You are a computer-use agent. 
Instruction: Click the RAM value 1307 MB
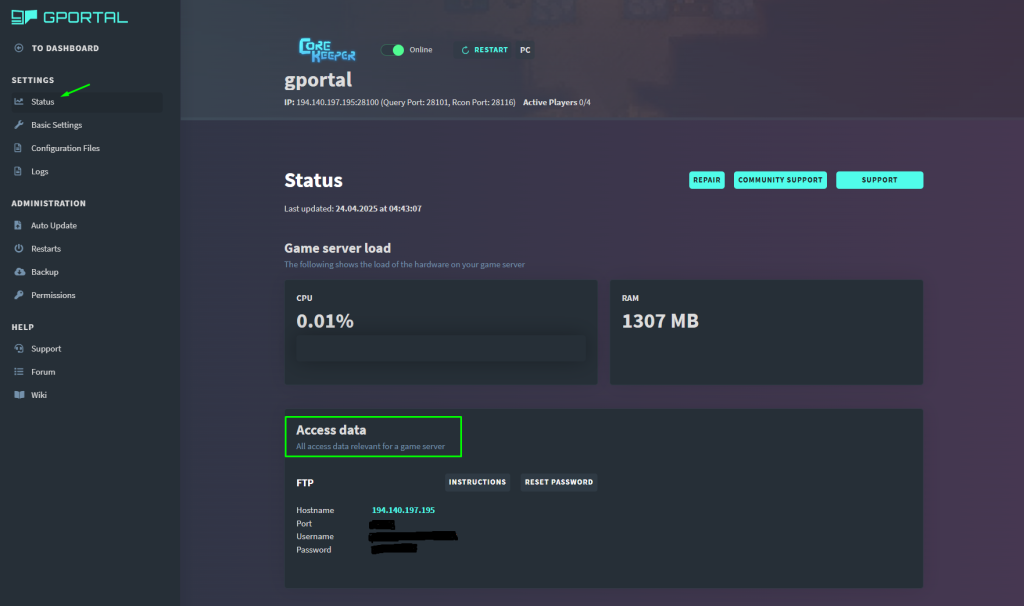(660, 321)
